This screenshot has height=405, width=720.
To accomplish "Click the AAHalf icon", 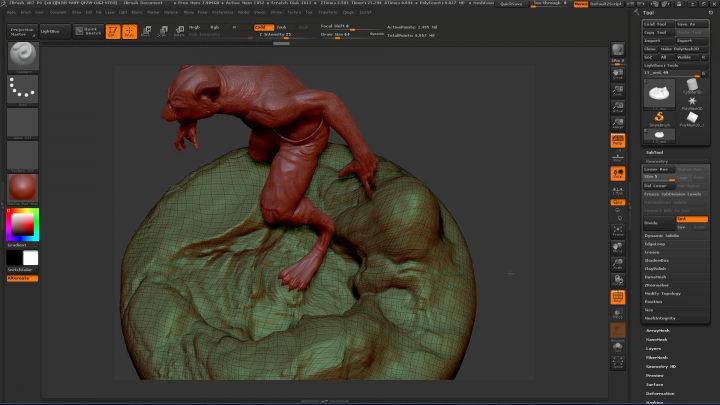I will click(x=618, y=124).
